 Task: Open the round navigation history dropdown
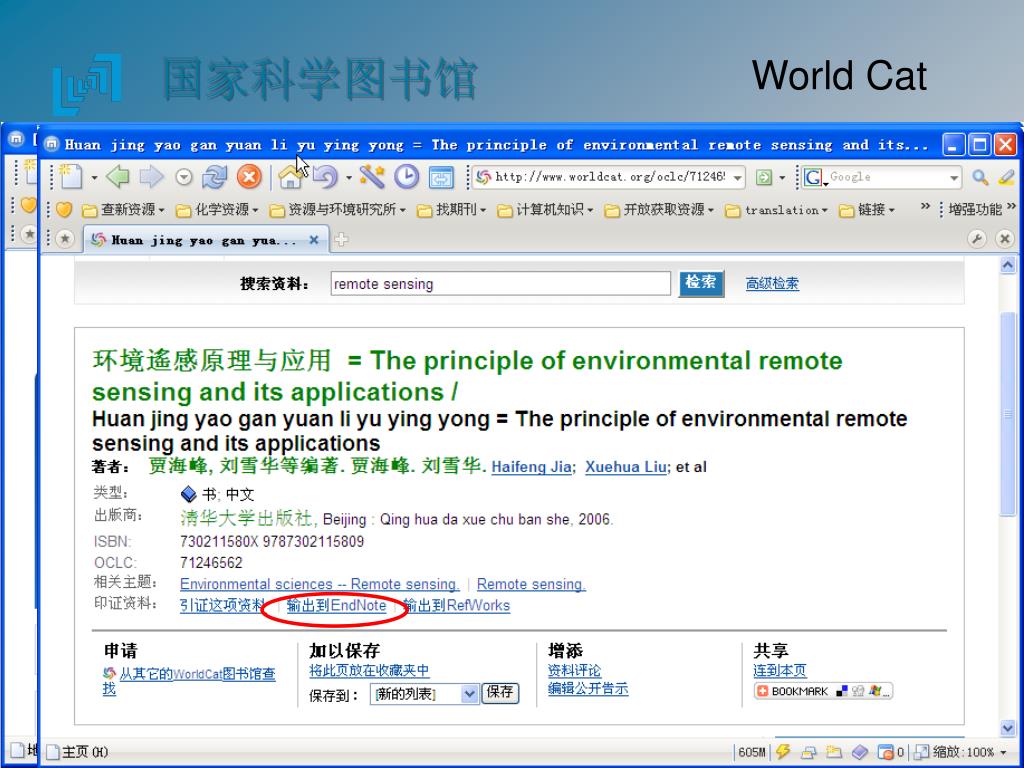[x=184, y=177]
